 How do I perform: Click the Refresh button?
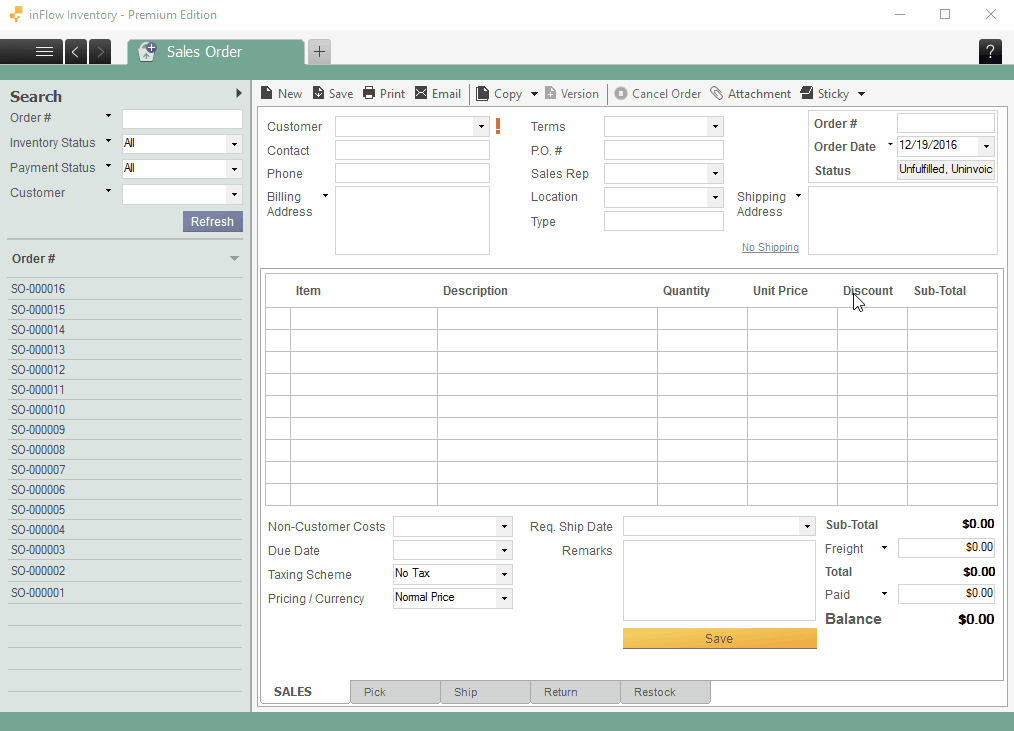point(213,222)
